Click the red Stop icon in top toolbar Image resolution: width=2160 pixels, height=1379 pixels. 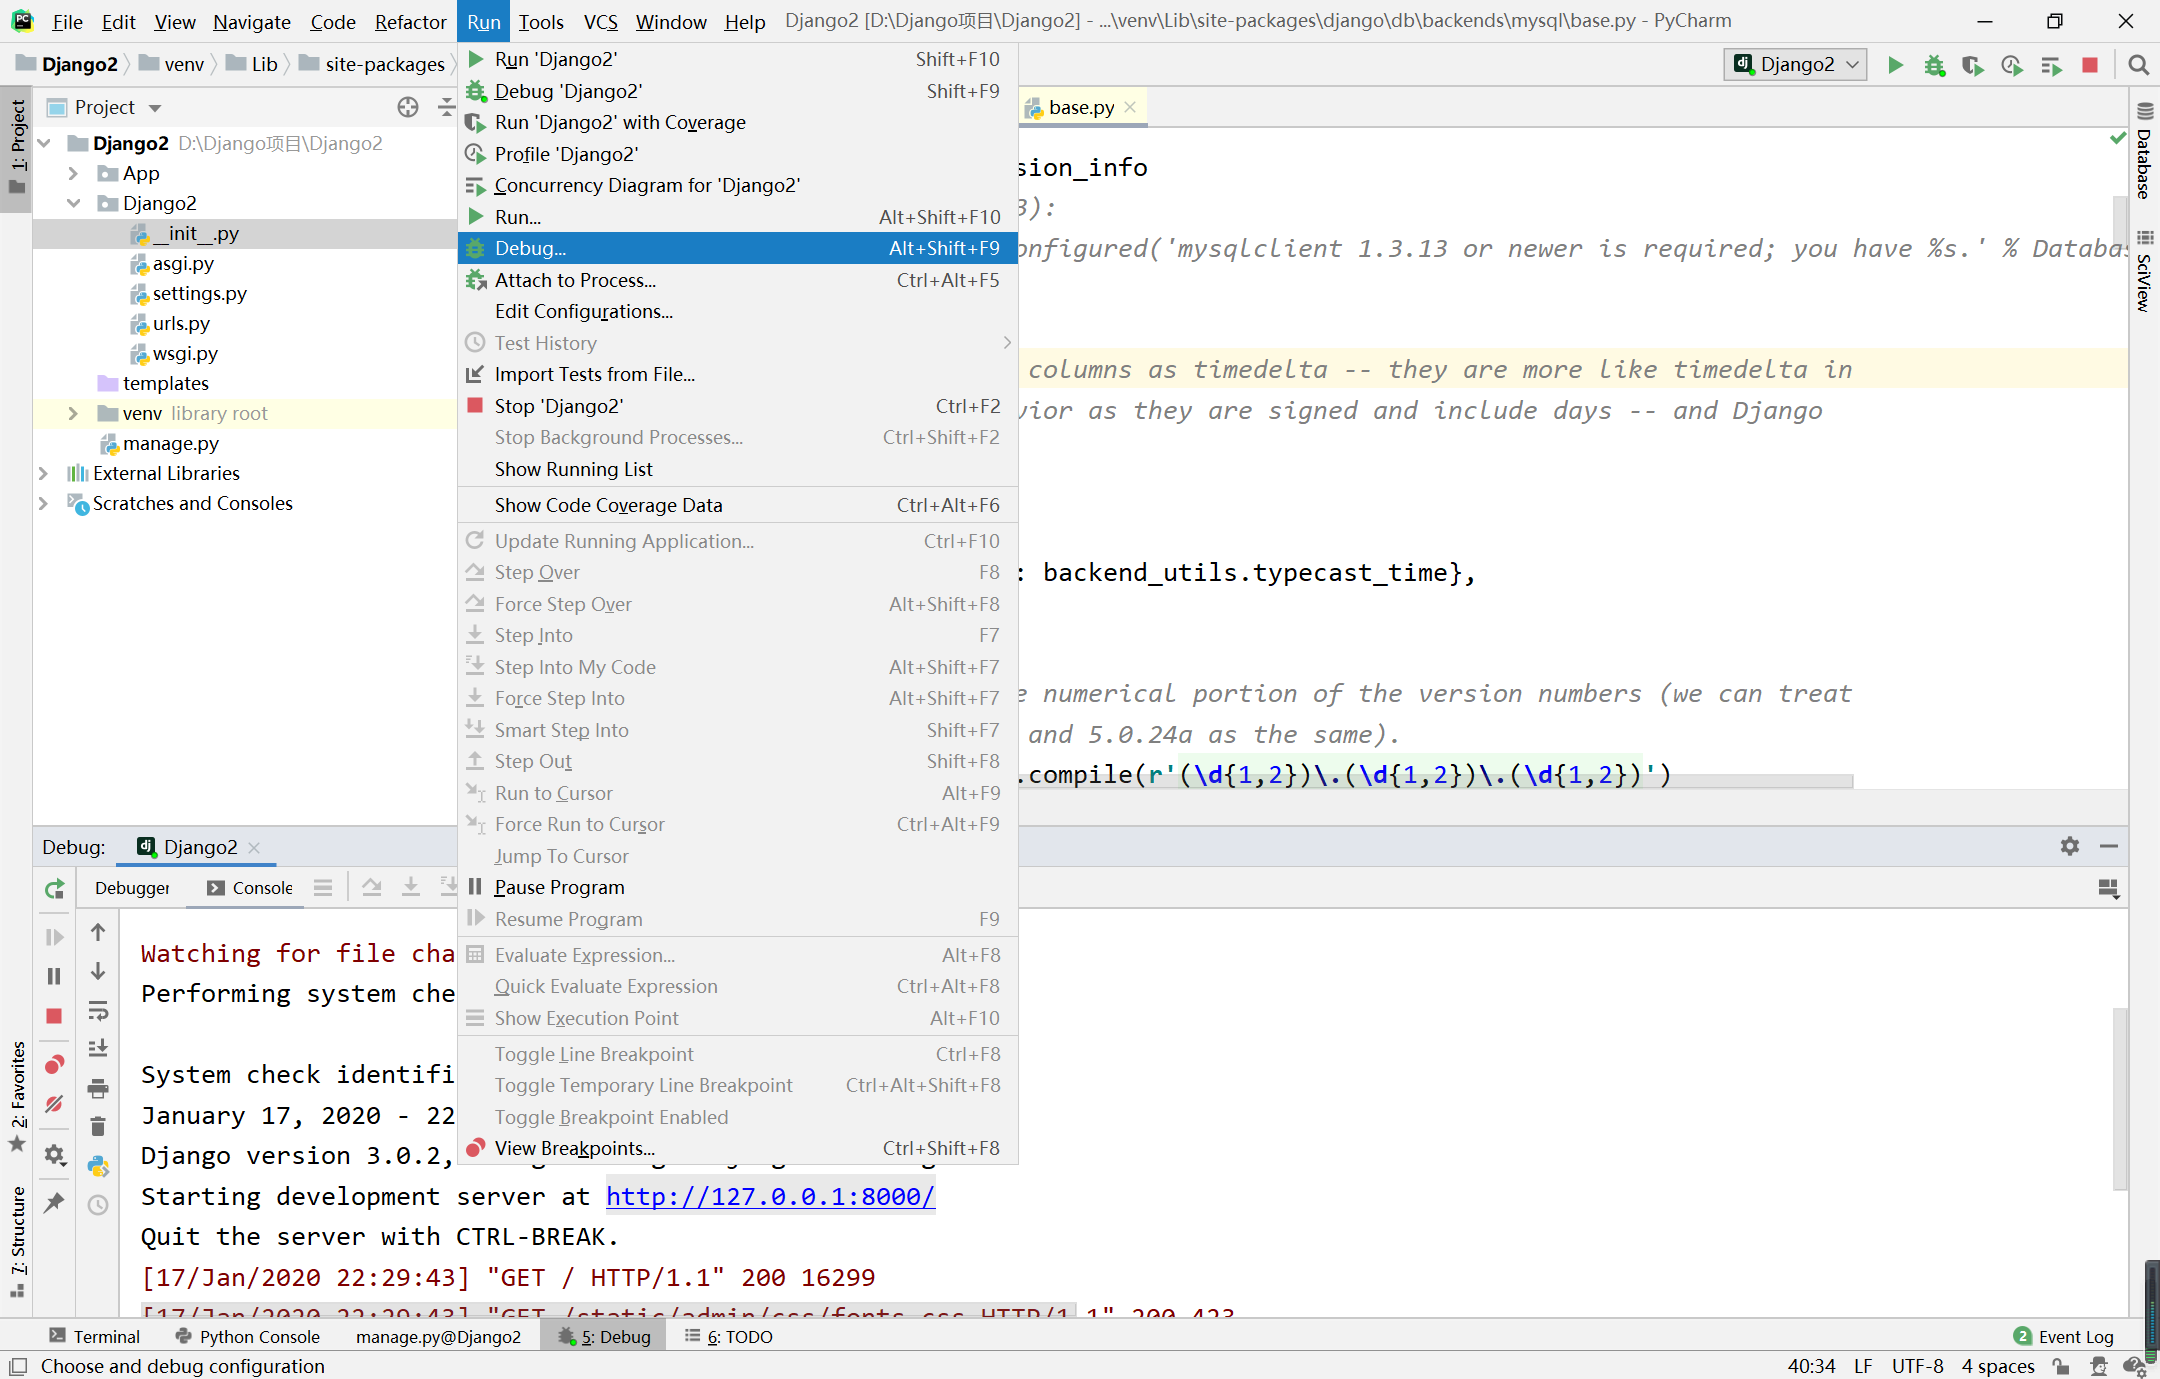(x=2090, y=65)
